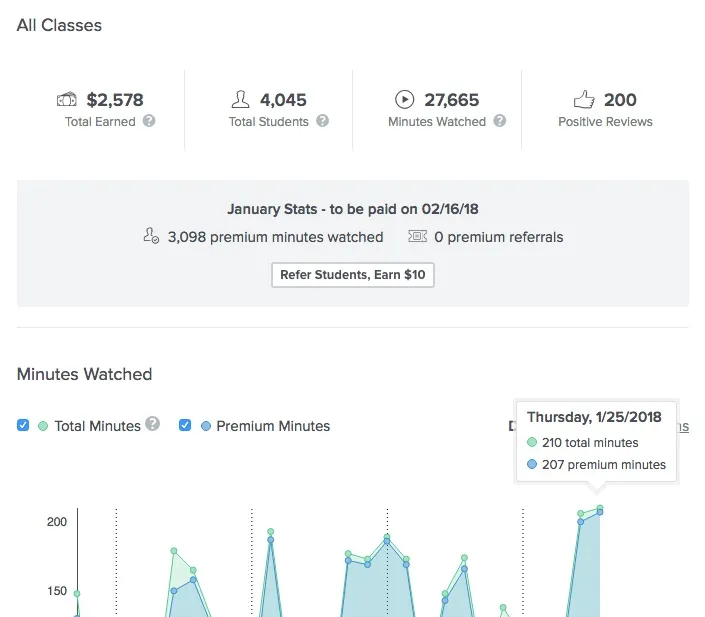Click the 4,045 total students value

pyautogui.click(x=283, y=100)
